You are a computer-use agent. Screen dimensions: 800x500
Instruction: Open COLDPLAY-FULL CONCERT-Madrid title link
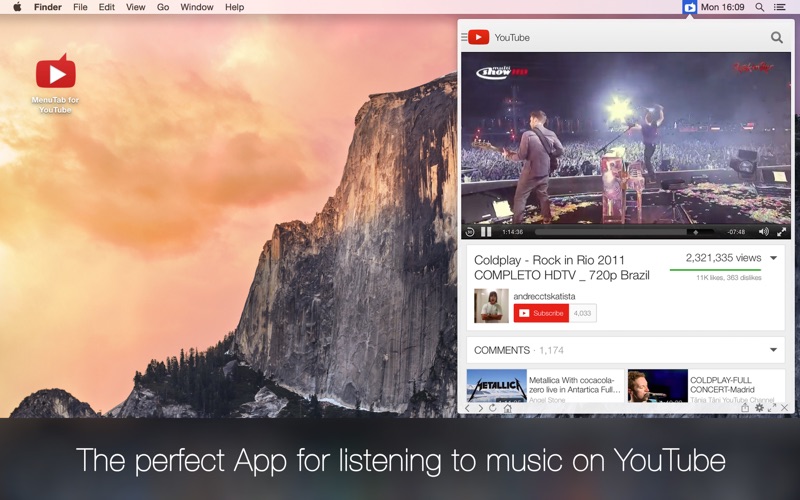coord(722,385)
